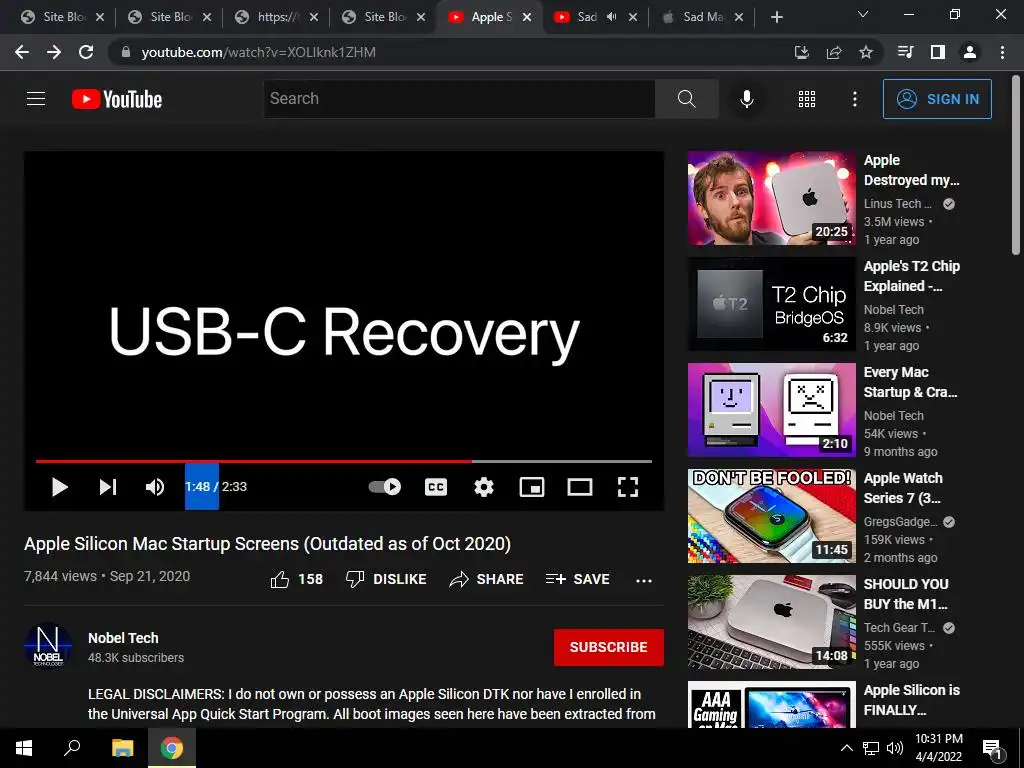Image resolution: width=1024 pixels, height=768 pixels.
Task: Open the YouTube hamburger guide menu
Action: click(x=36, y=99)
